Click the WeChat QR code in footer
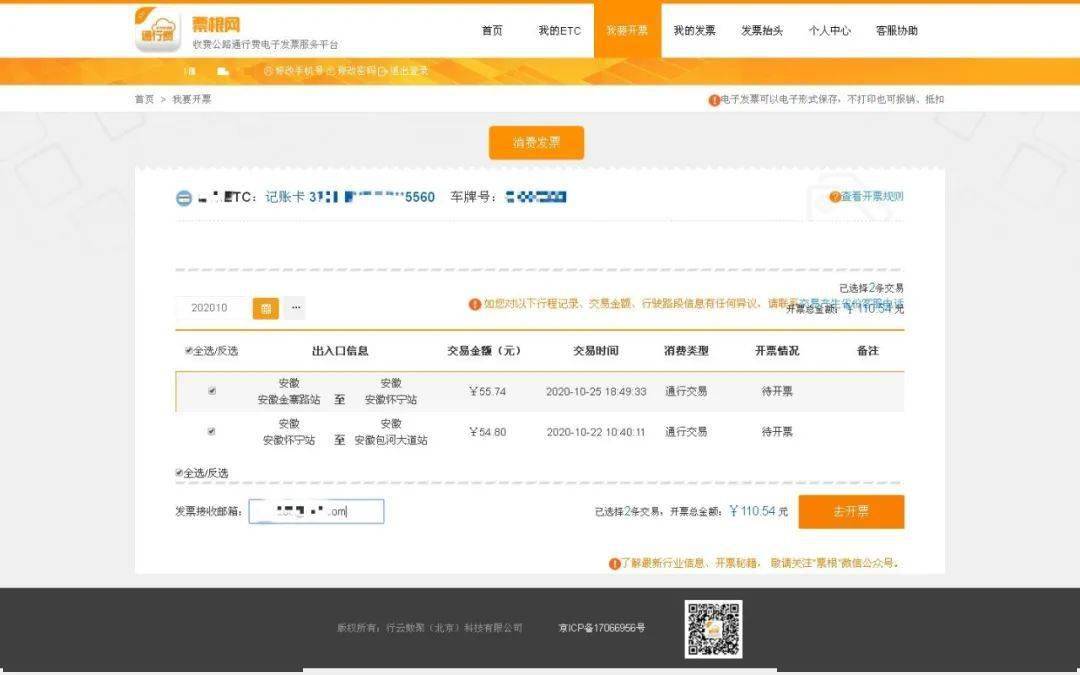 (713, 629)
